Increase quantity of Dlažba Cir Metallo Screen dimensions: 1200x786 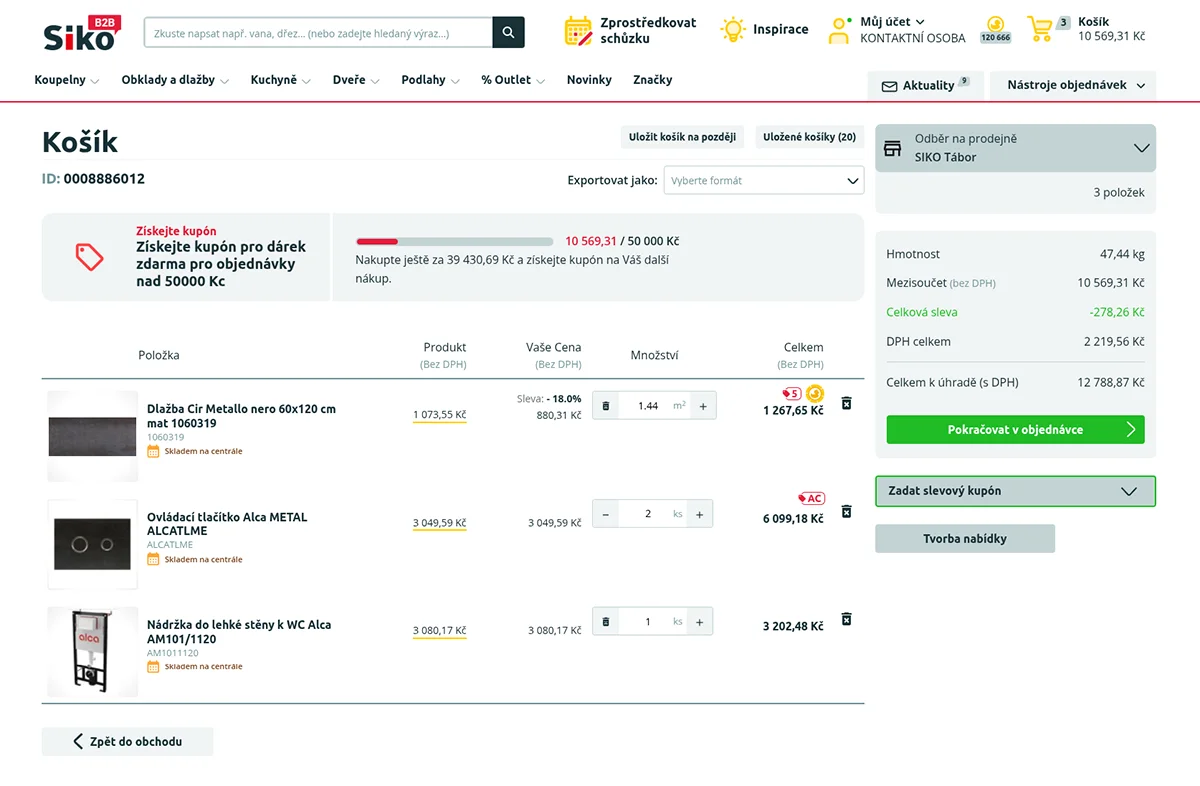tap(703, 406)
